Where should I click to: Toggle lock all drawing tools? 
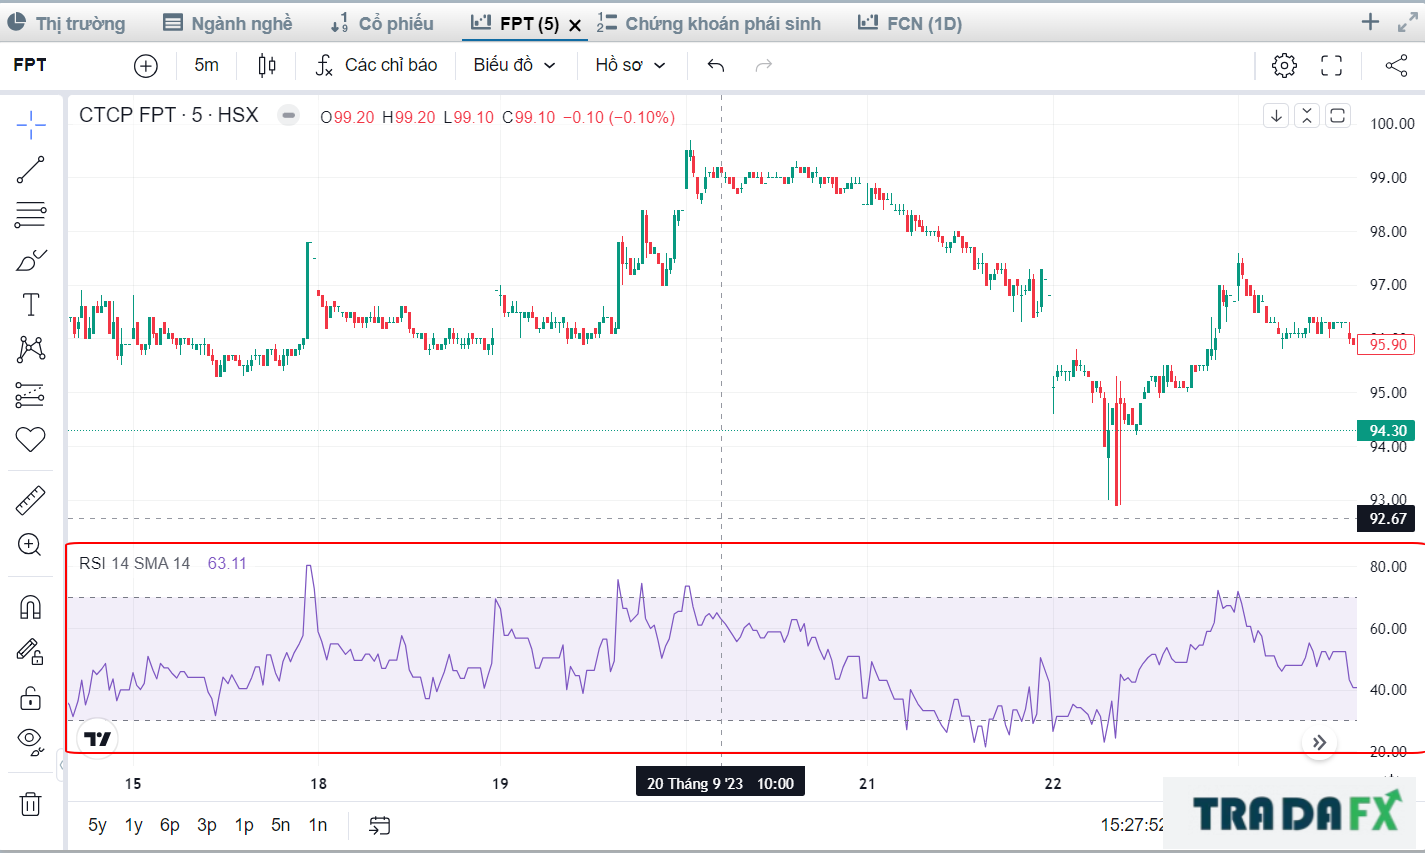click(x=31, y=697)
